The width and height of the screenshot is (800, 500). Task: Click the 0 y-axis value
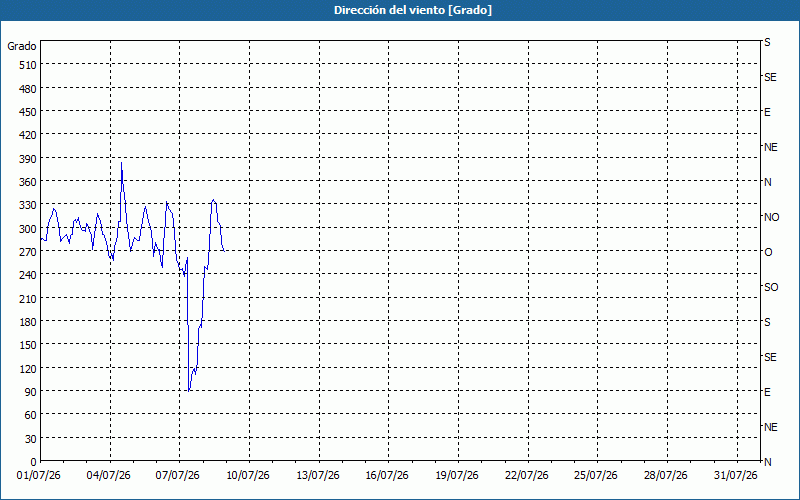(x=34, y=462)
